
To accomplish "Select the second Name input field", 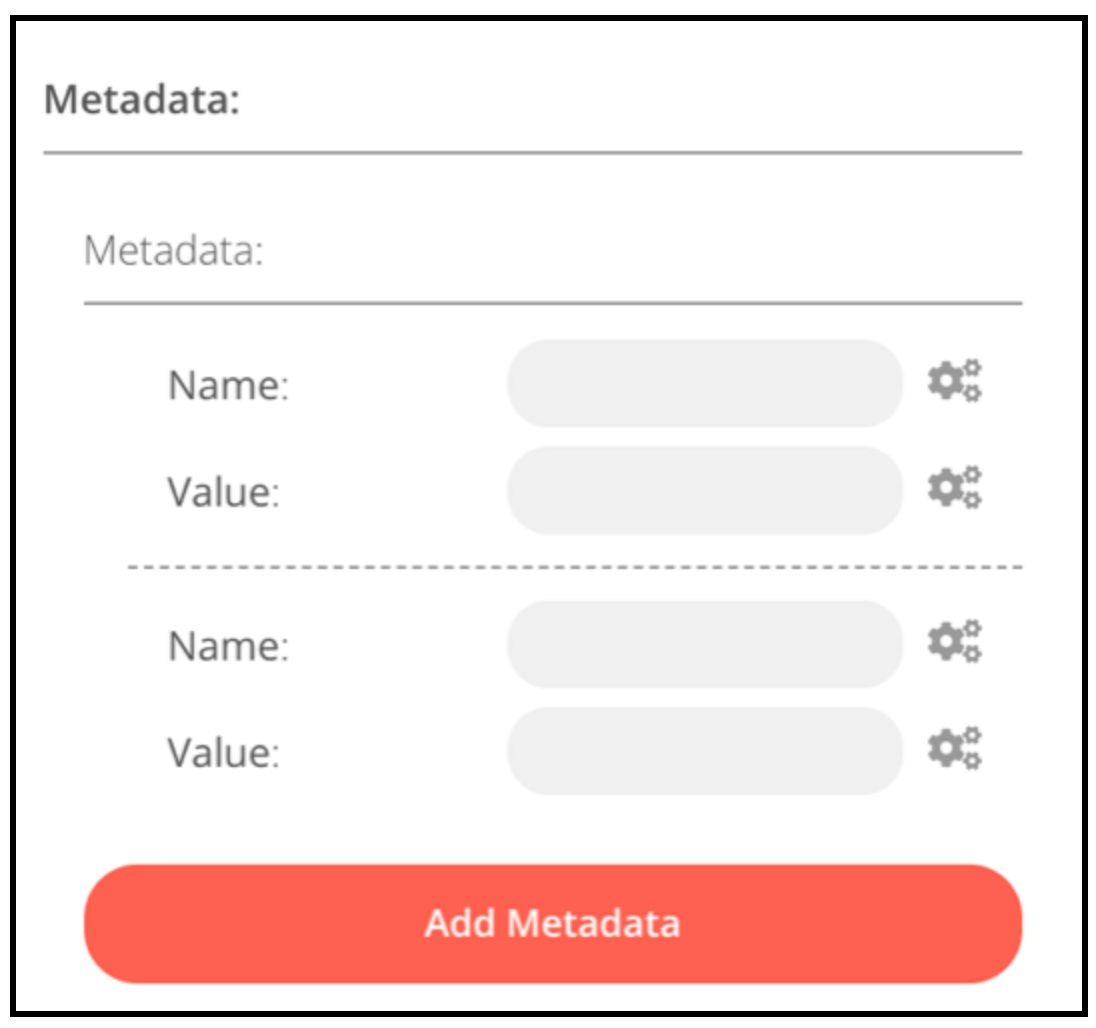I will click(704, 644).
